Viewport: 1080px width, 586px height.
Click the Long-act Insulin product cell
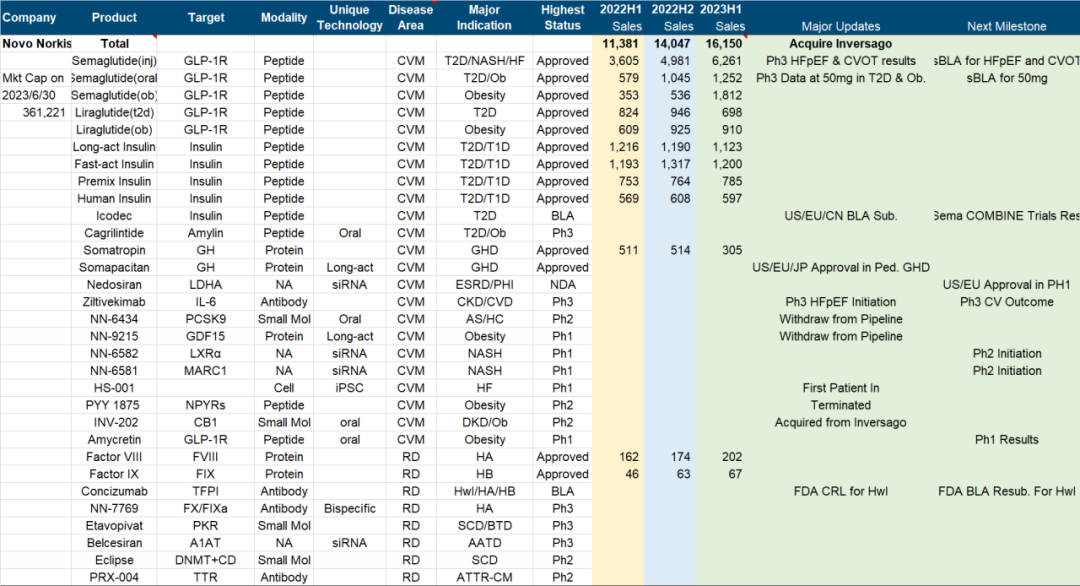114,147
